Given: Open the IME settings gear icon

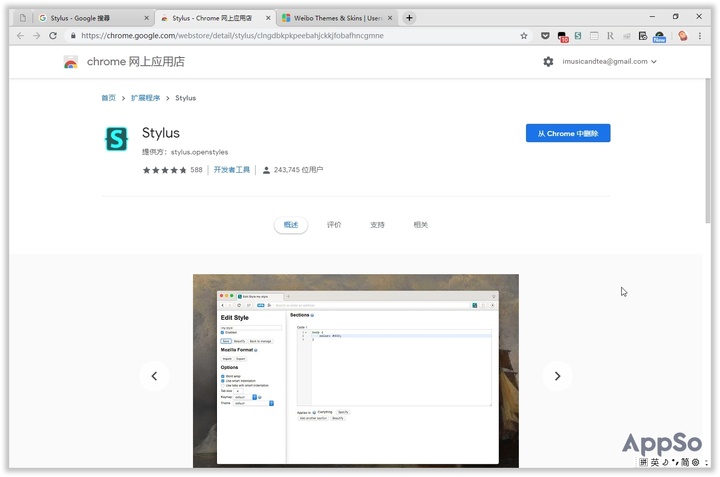Looking at the screenshot, I should [x=695, y=462].
